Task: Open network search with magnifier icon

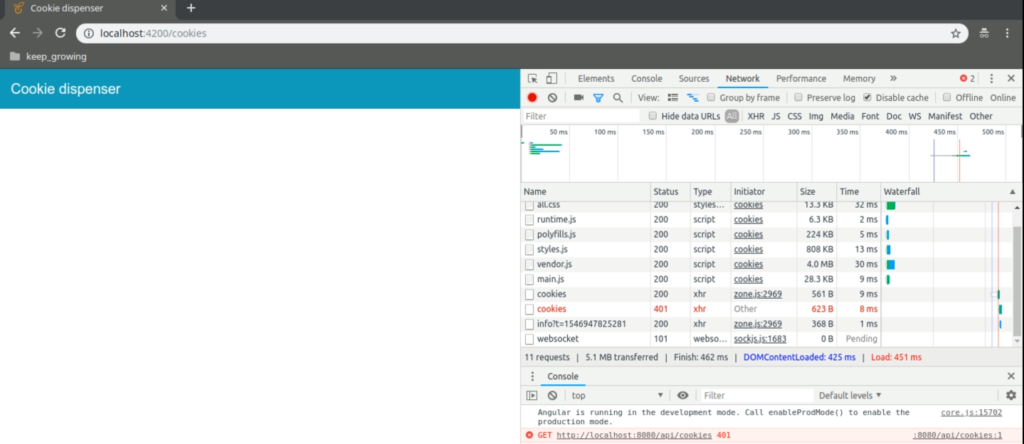Action: 618,98
